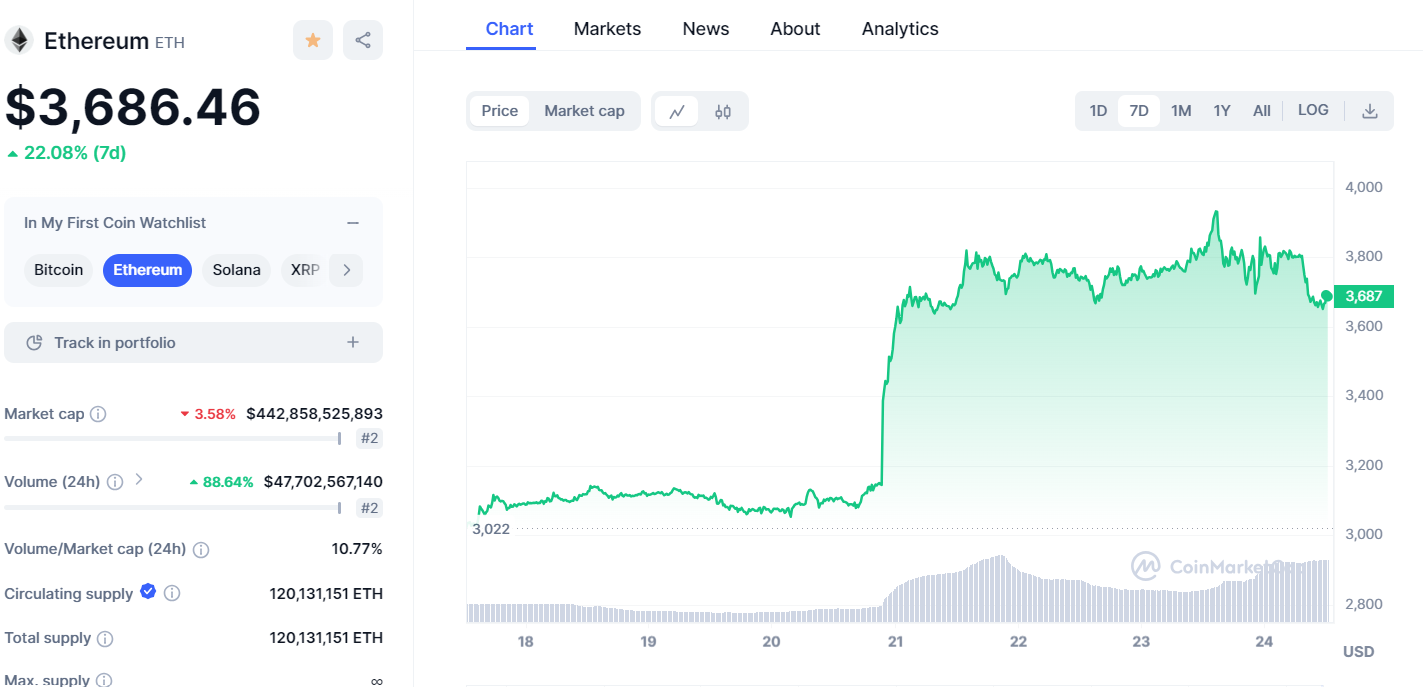Click the Market cap rank progress bar
1423x687 pixels.
point(172,438)
